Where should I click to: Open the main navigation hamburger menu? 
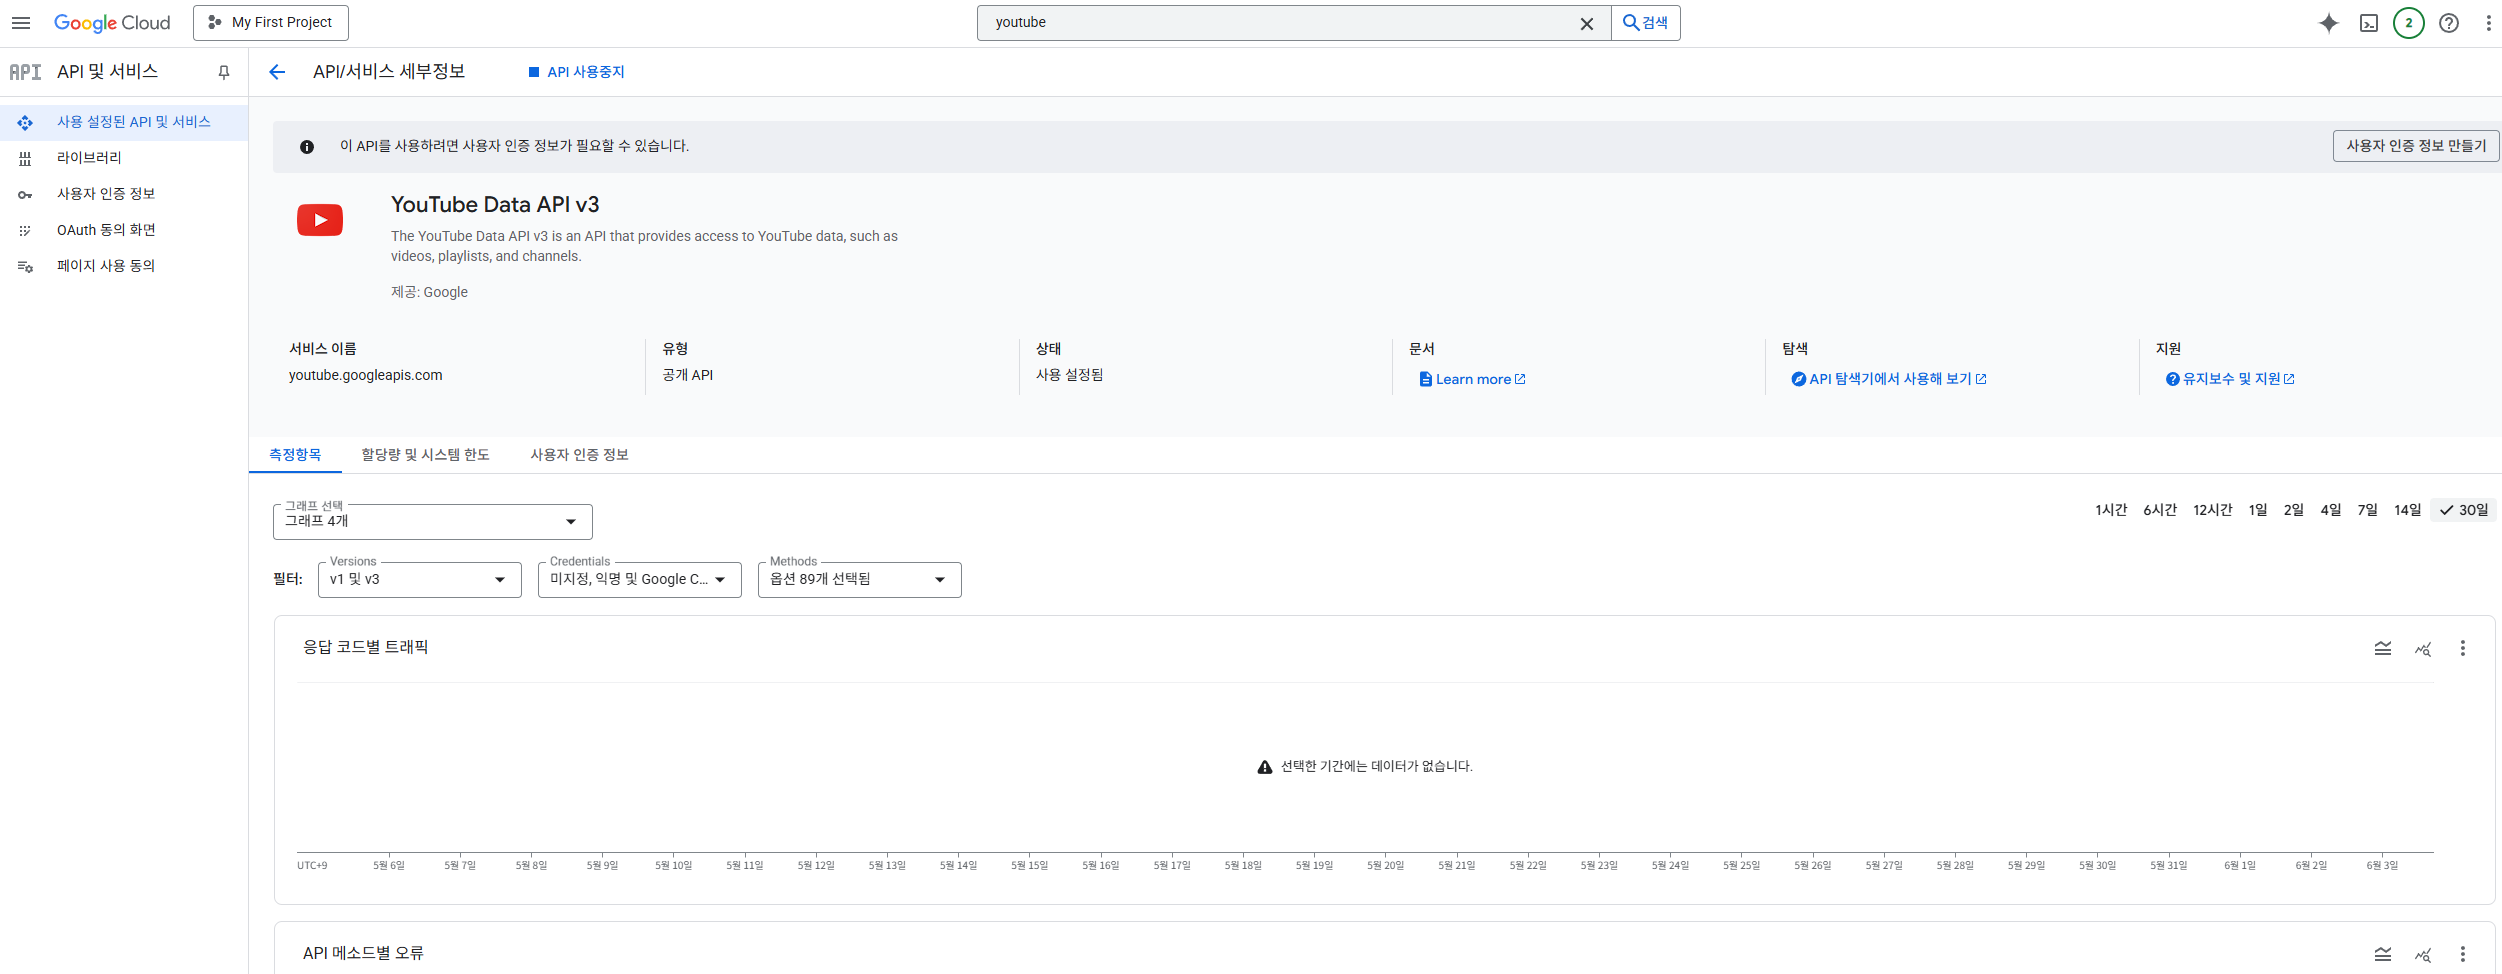click(x=21, y=22)
